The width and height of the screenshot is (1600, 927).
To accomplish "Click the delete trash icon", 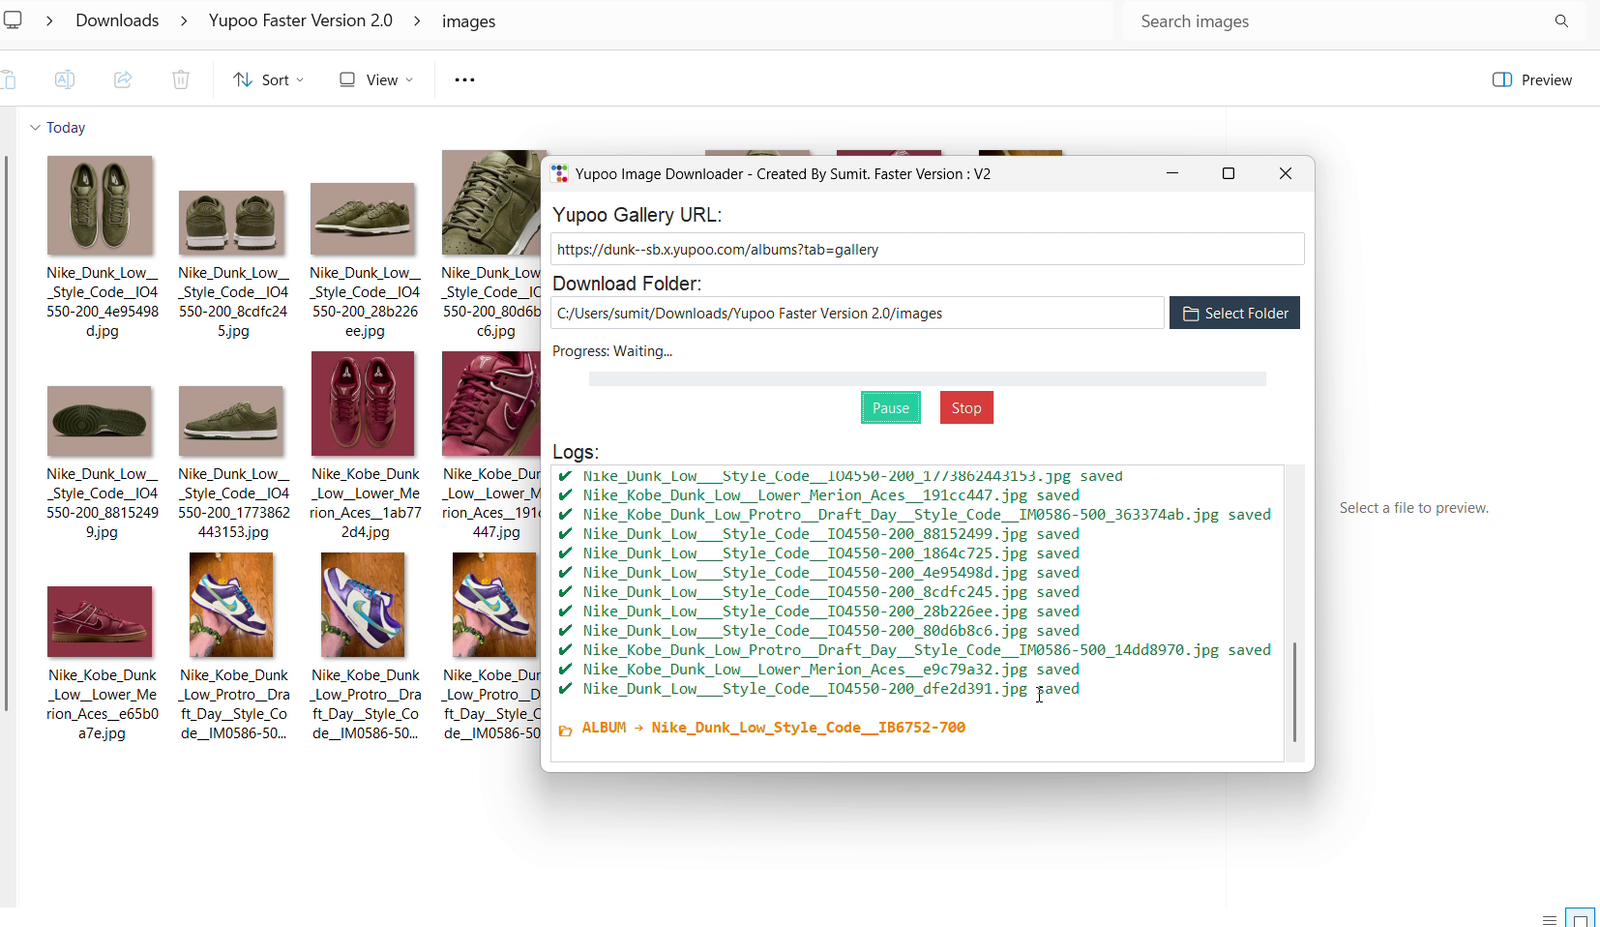I will [181, 80].
